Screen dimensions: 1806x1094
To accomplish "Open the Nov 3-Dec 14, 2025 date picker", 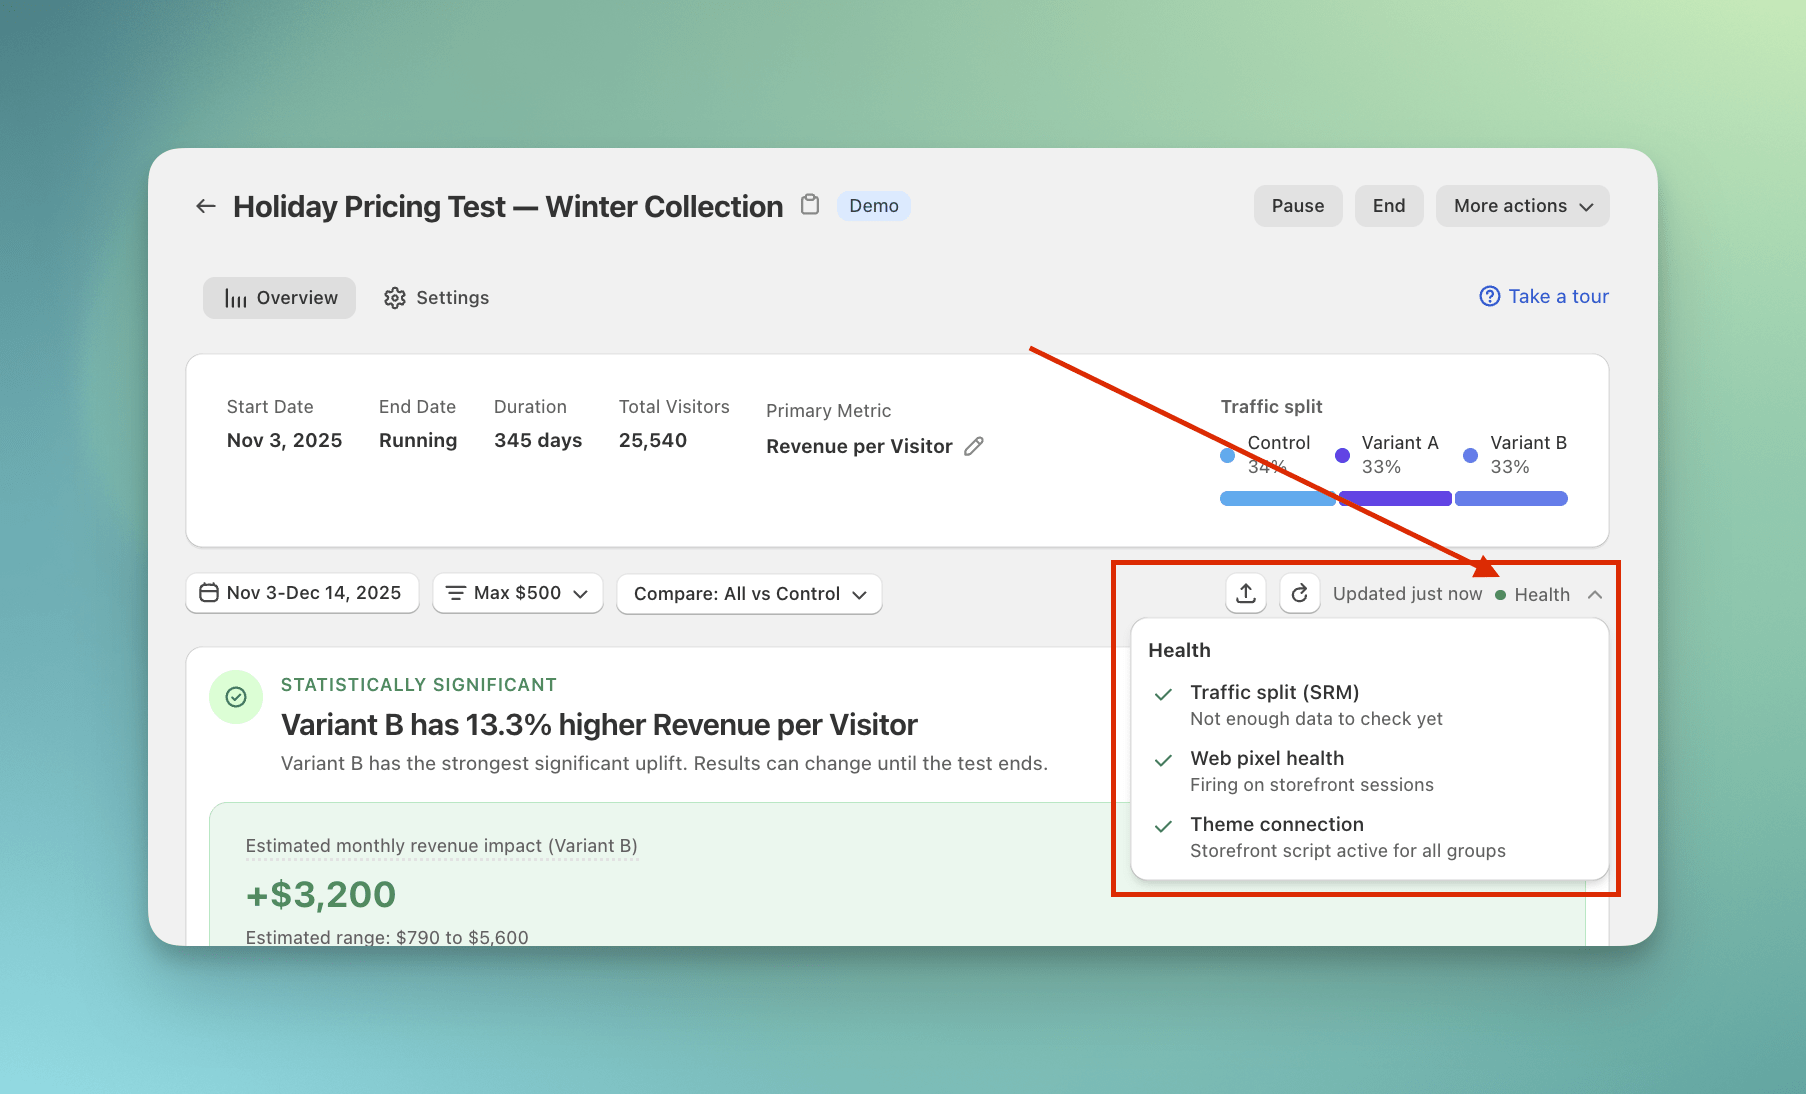I will click(302, 593).
